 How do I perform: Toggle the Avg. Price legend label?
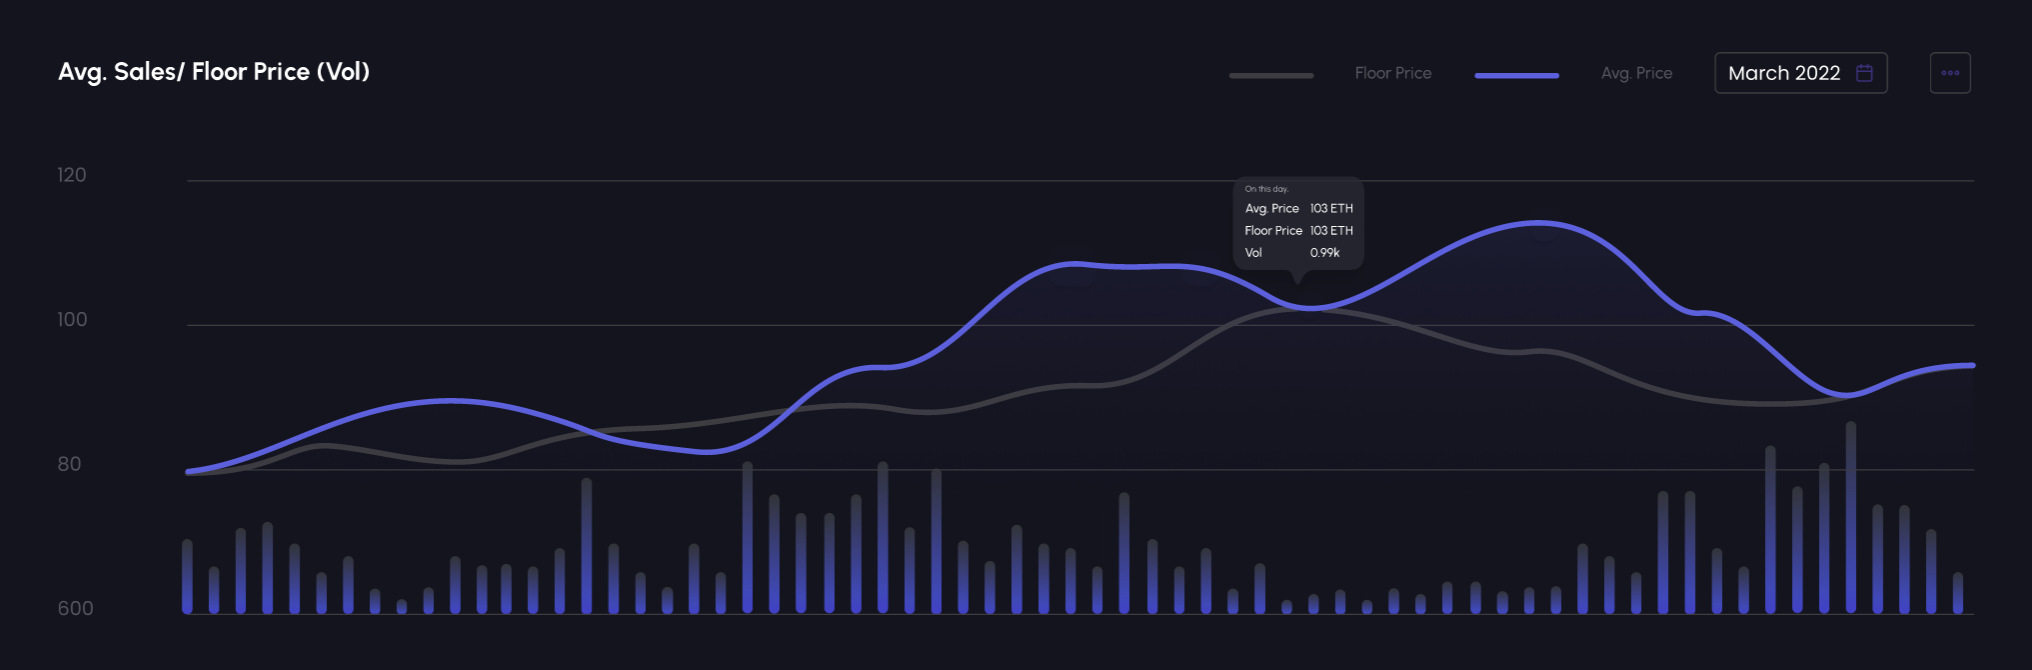pyautogui.click(x=1636, y=73)
